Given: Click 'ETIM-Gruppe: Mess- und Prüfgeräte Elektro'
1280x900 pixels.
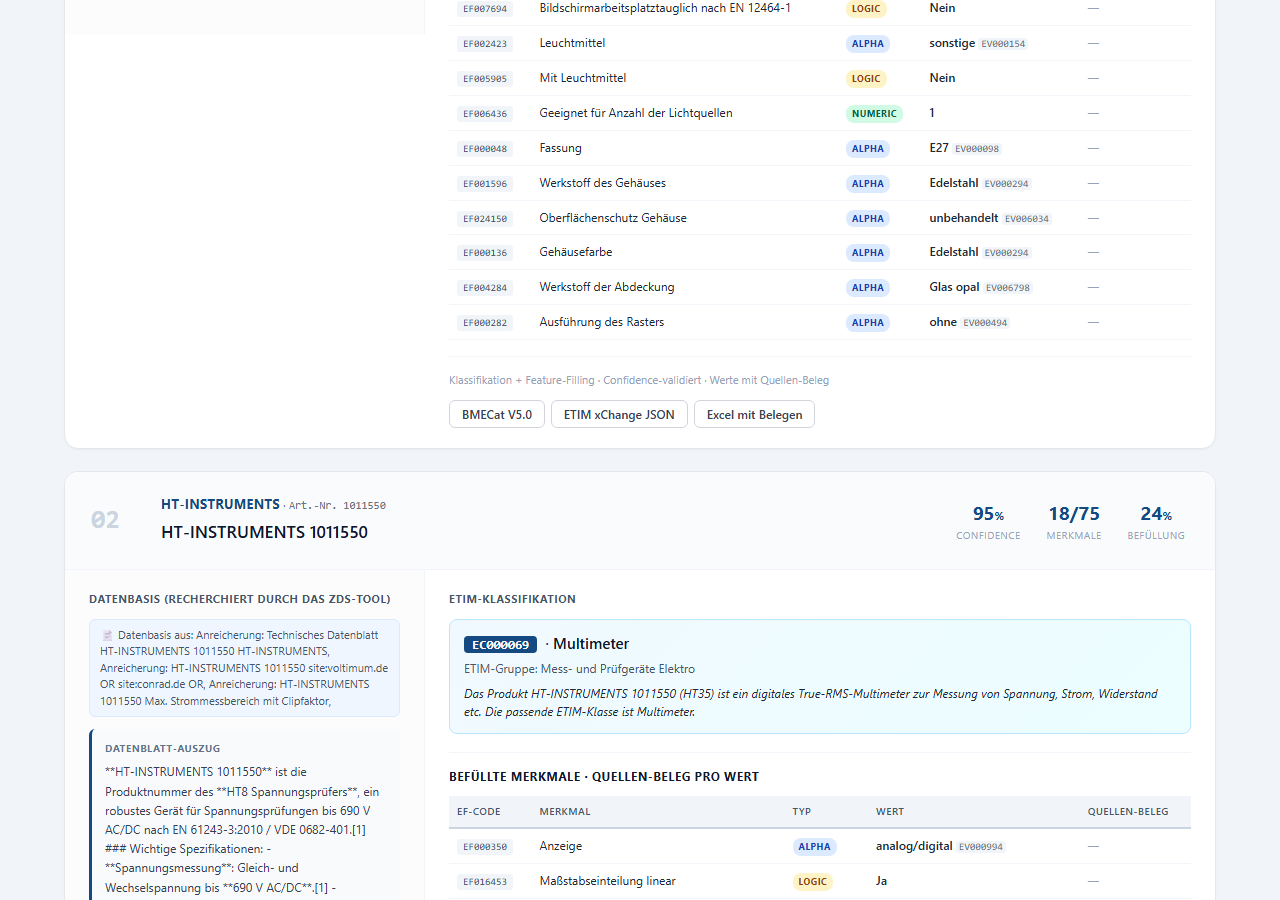Looking at the screenshot, I should (x=579, y=669).
